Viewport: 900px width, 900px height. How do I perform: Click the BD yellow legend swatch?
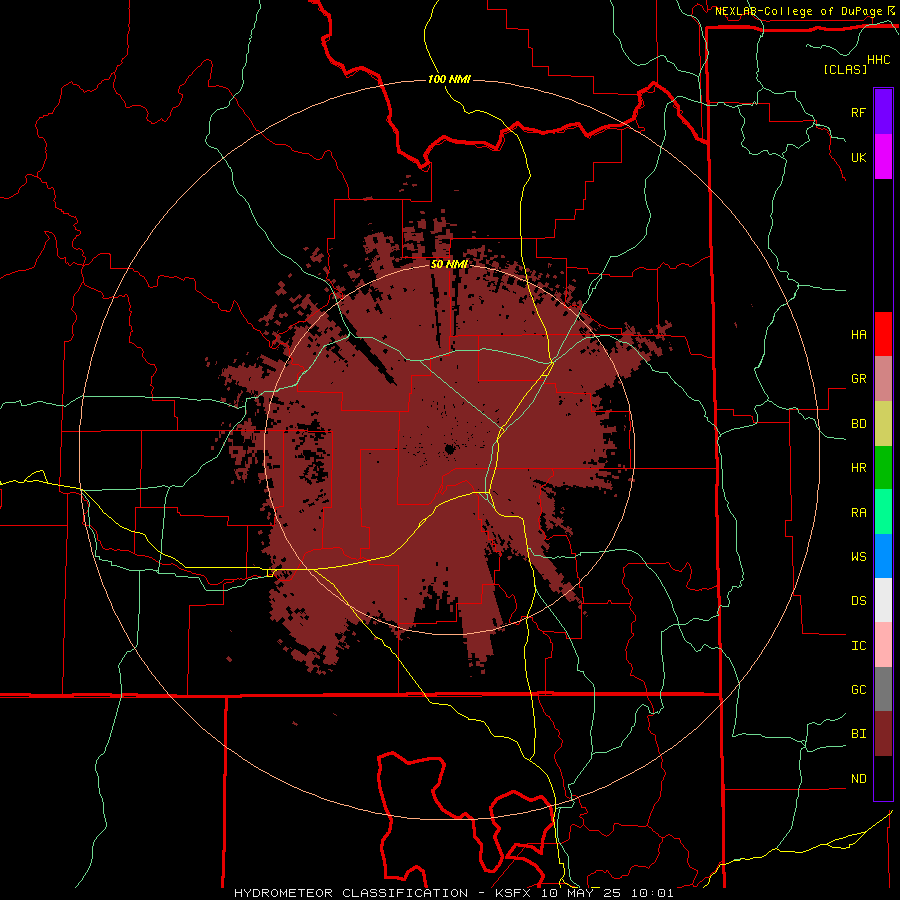tap(883, 424)
